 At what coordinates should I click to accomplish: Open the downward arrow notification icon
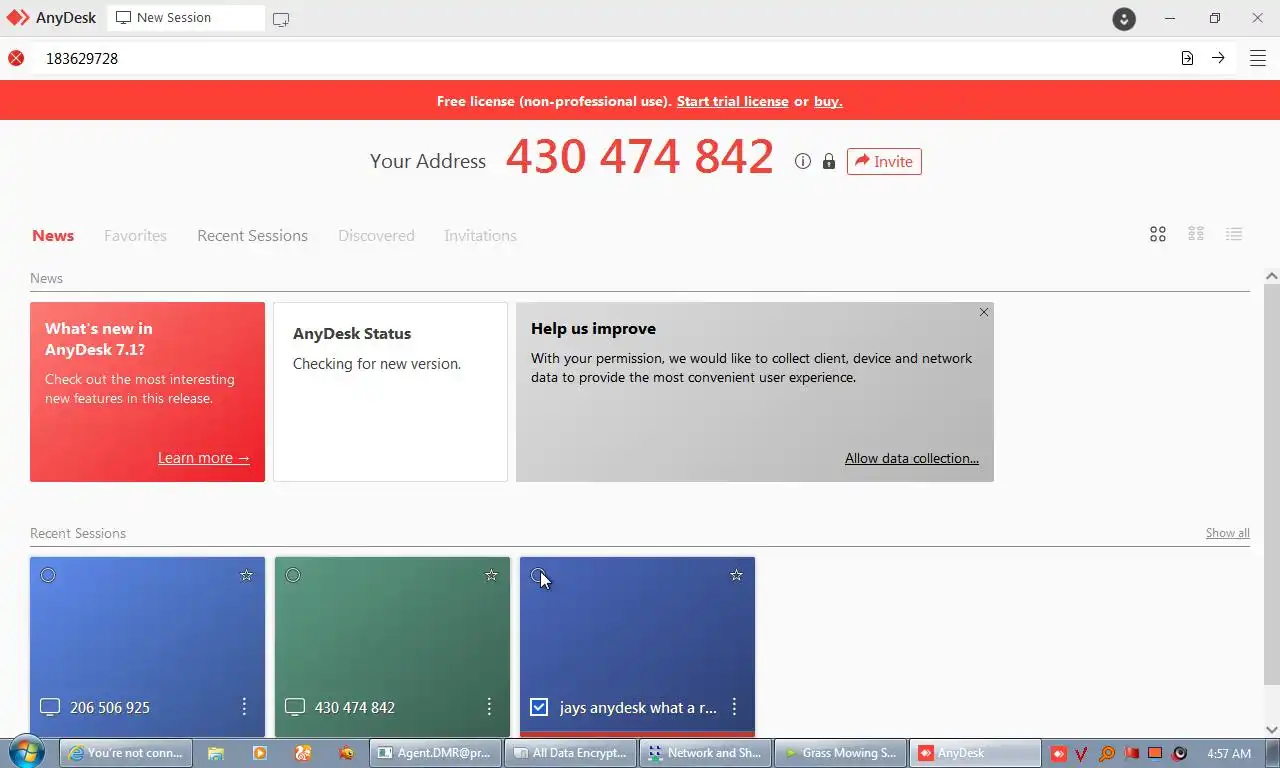[x=1124, y=18]
